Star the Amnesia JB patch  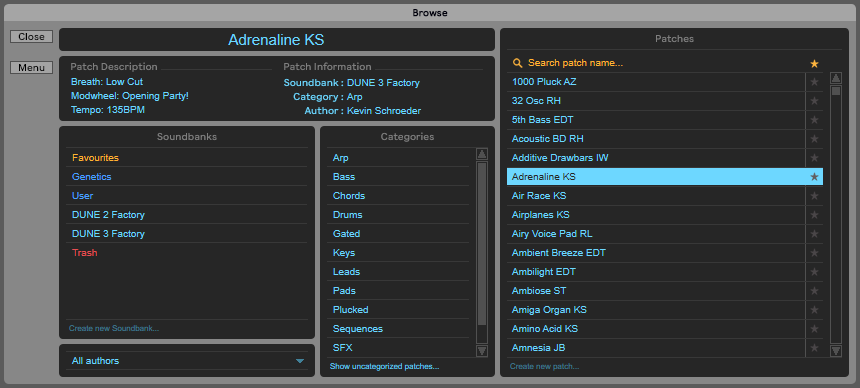(x=814, y=348)
